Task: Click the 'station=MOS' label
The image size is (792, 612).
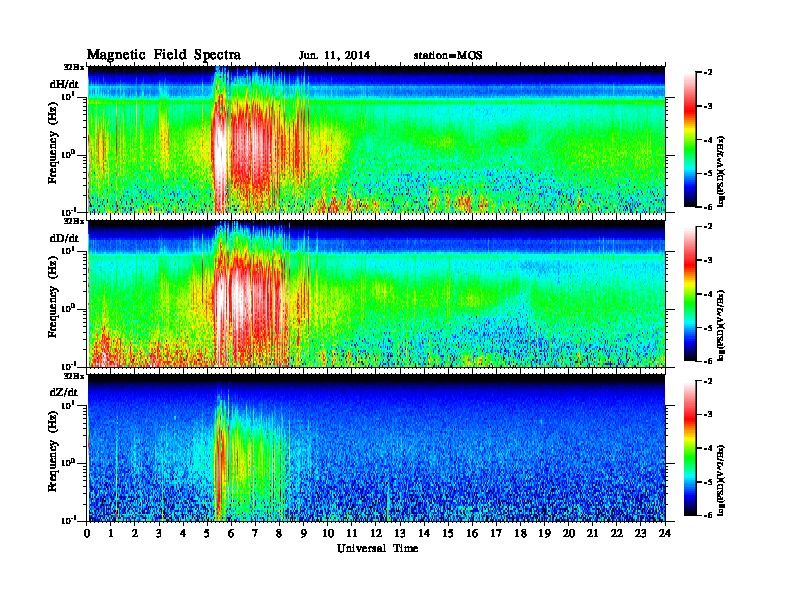Action: [x=448, y=56]
